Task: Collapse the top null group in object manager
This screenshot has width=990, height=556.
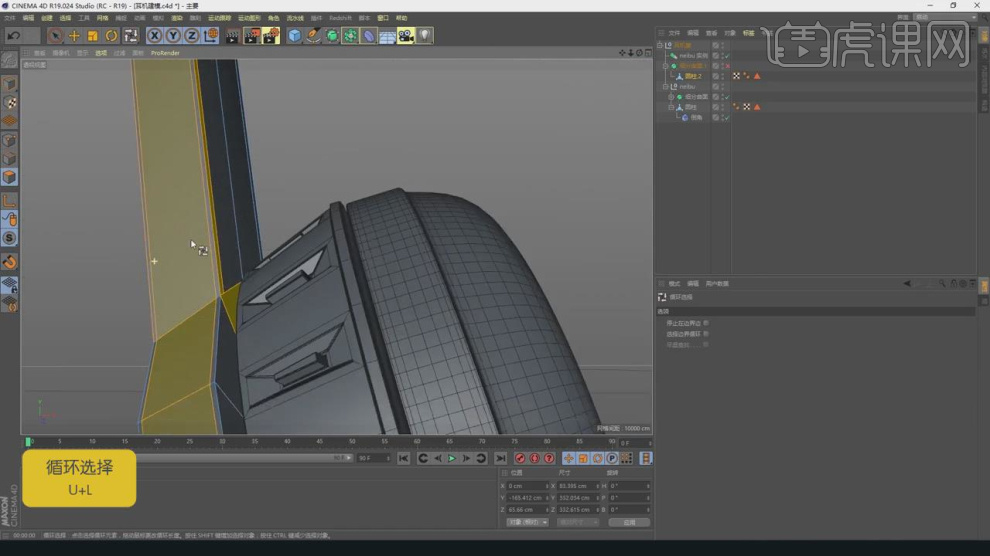Action: 660,45
